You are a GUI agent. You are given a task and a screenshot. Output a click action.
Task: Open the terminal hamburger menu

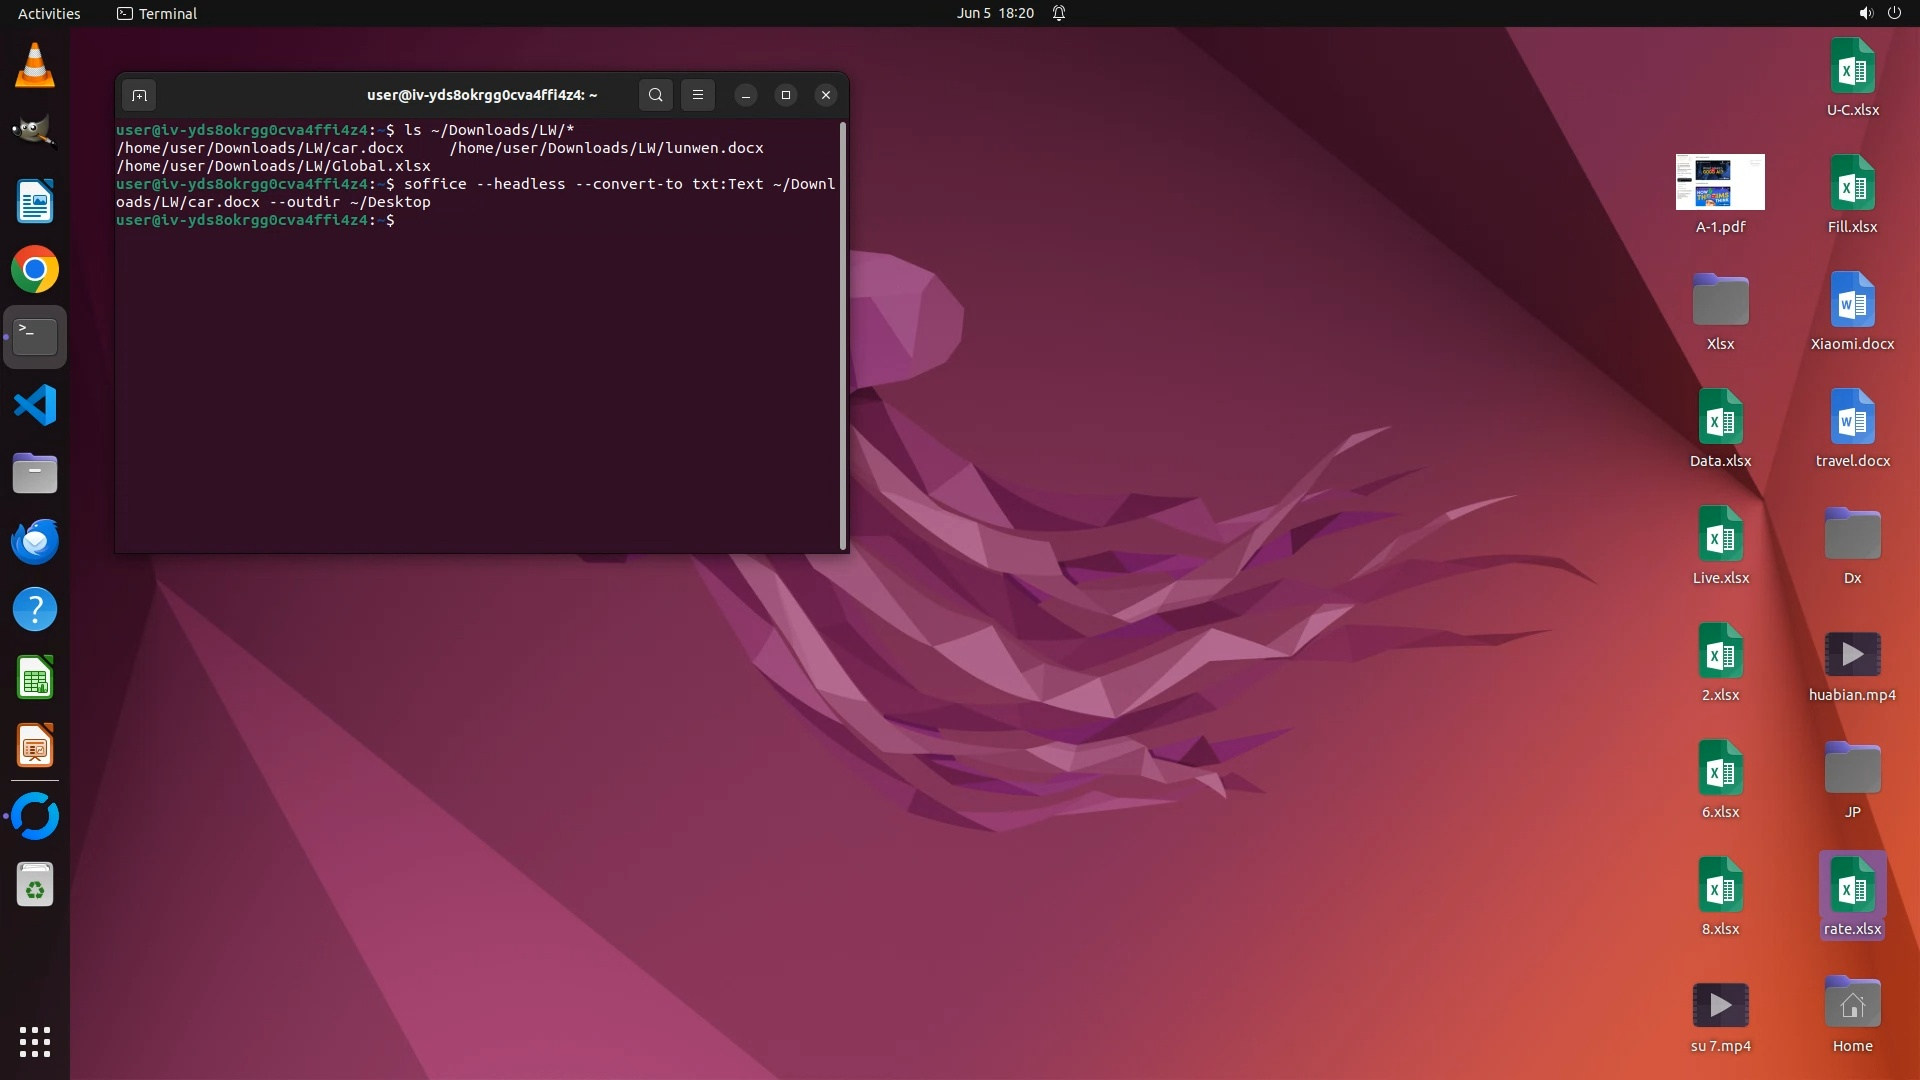pos(698,95)
